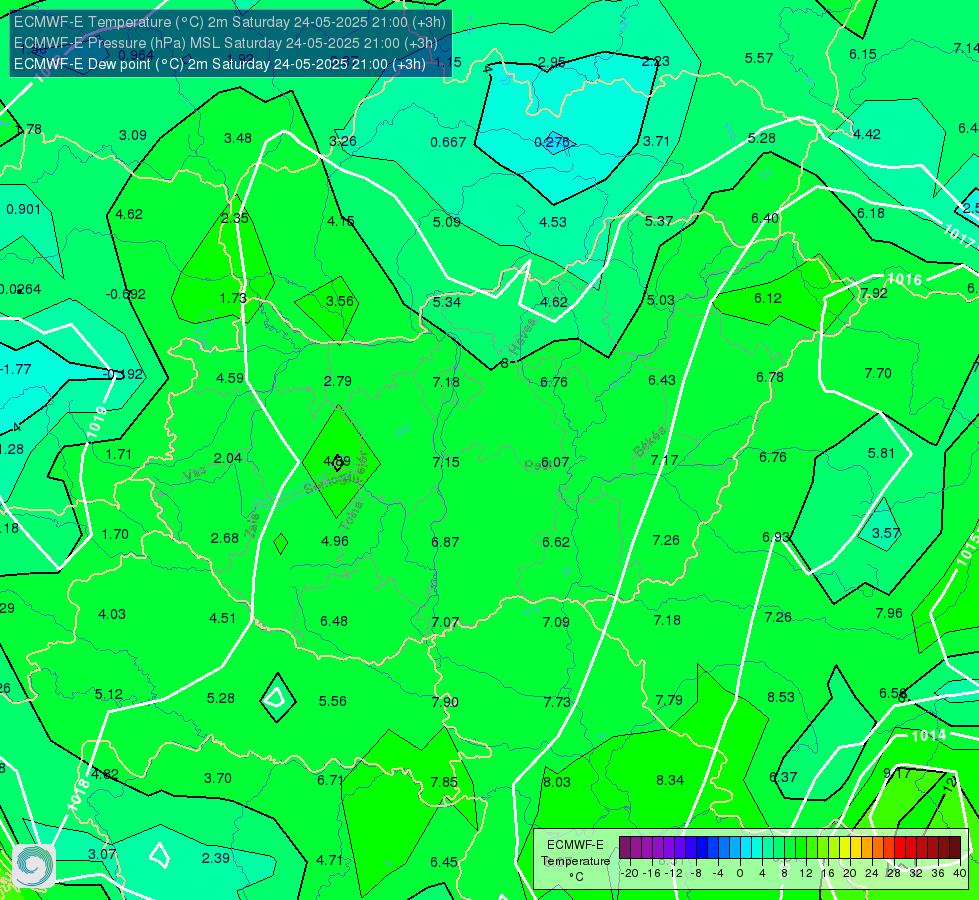Click the 6.12 data value
Viewport: 979px width, 900px height.
[768, 299]
